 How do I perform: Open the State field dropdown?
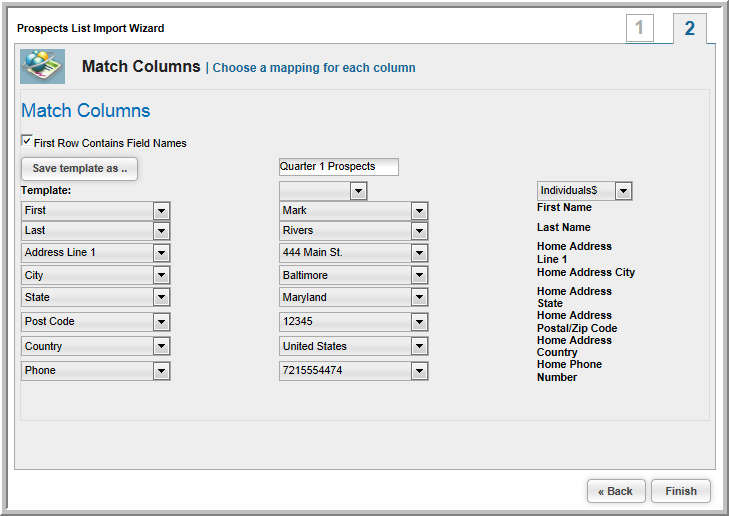(96, 297)
